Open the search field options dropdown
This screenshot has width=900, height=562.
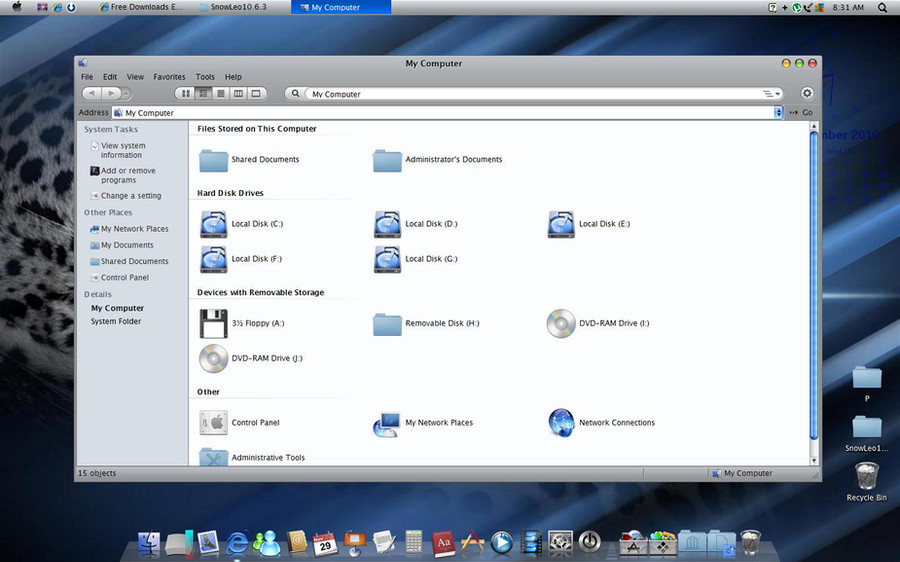[x=771, y=94]
